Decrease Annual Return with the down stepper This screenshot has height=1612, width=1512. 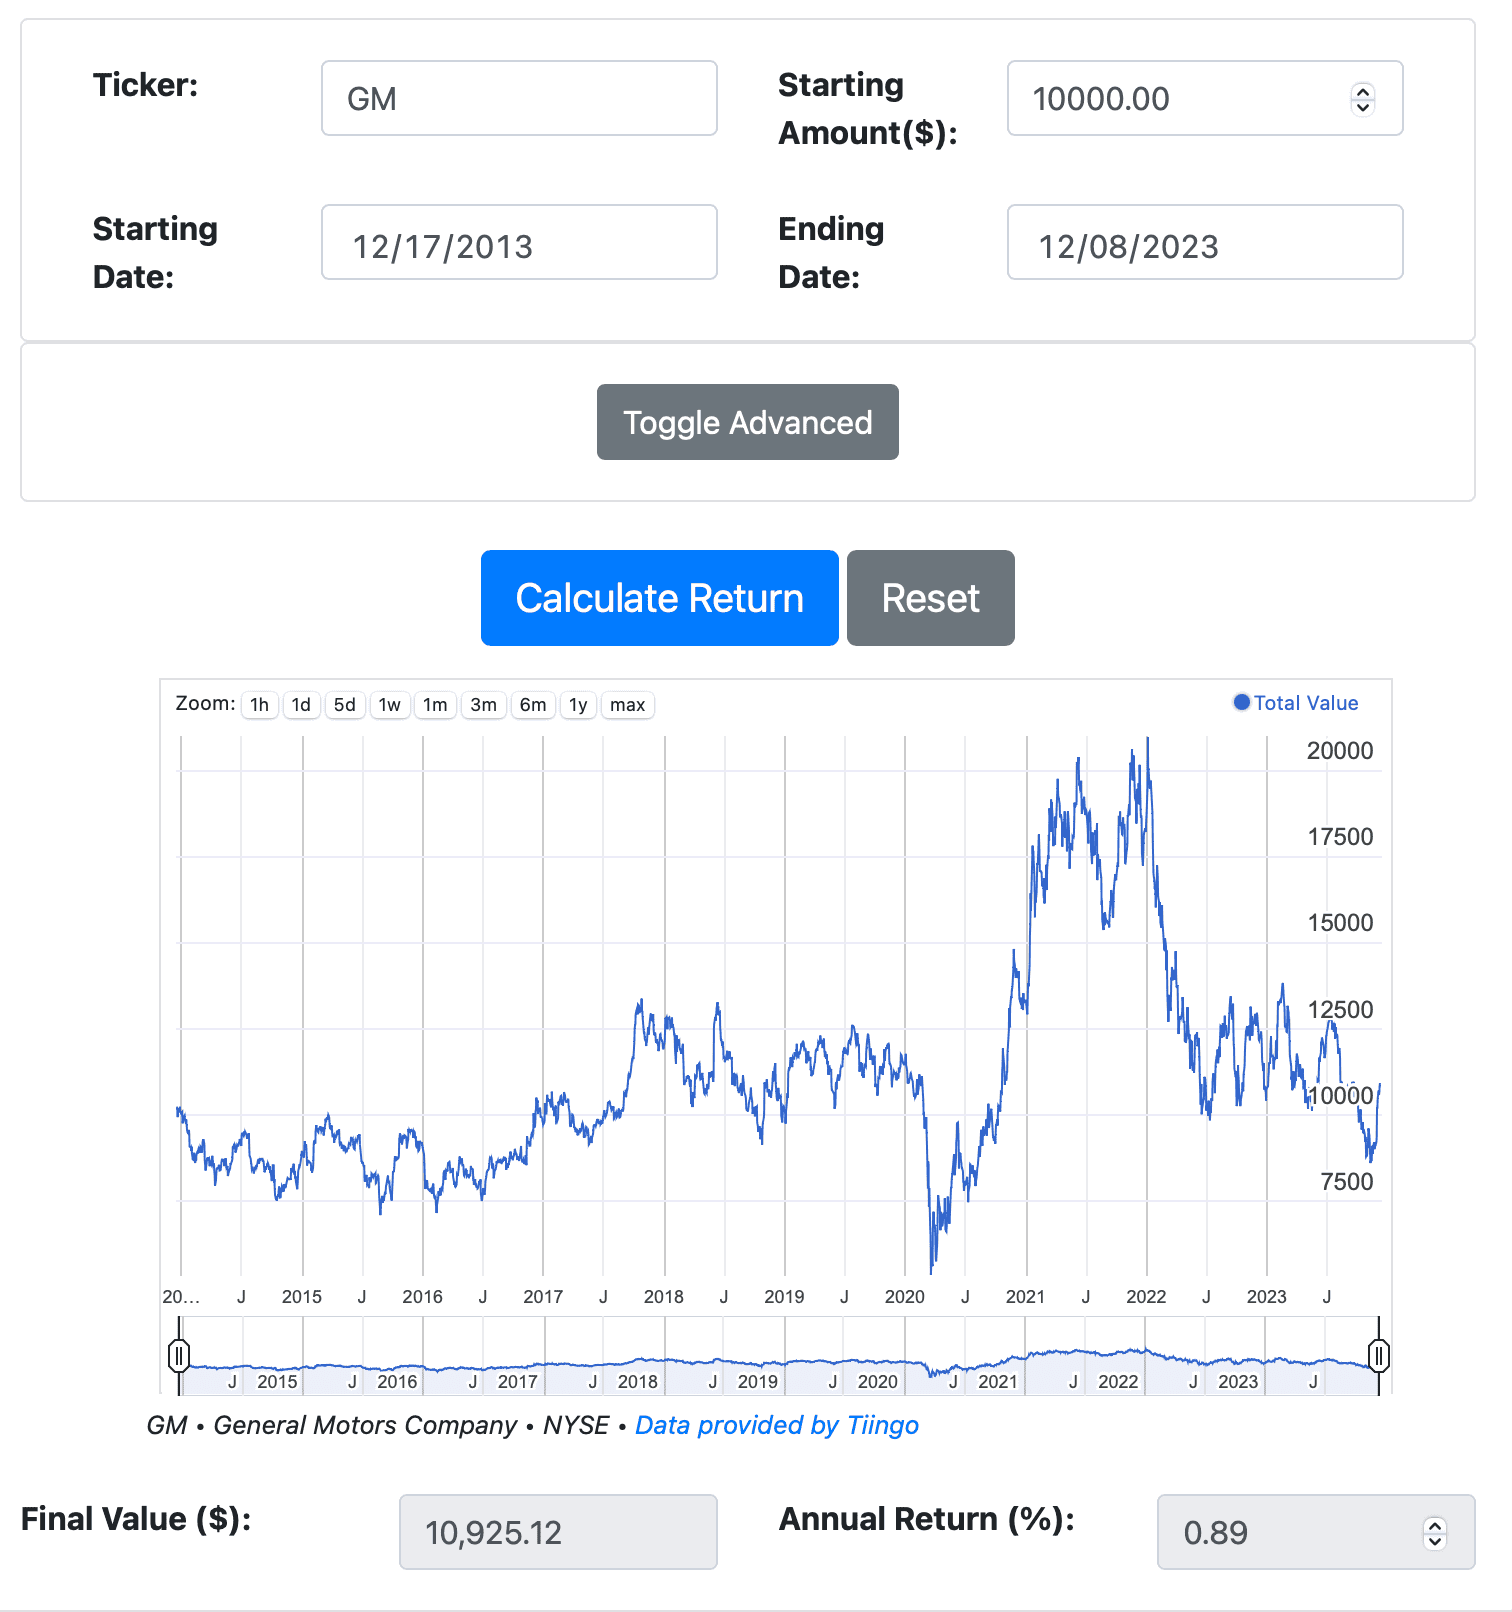[x=1434, y=1540]
